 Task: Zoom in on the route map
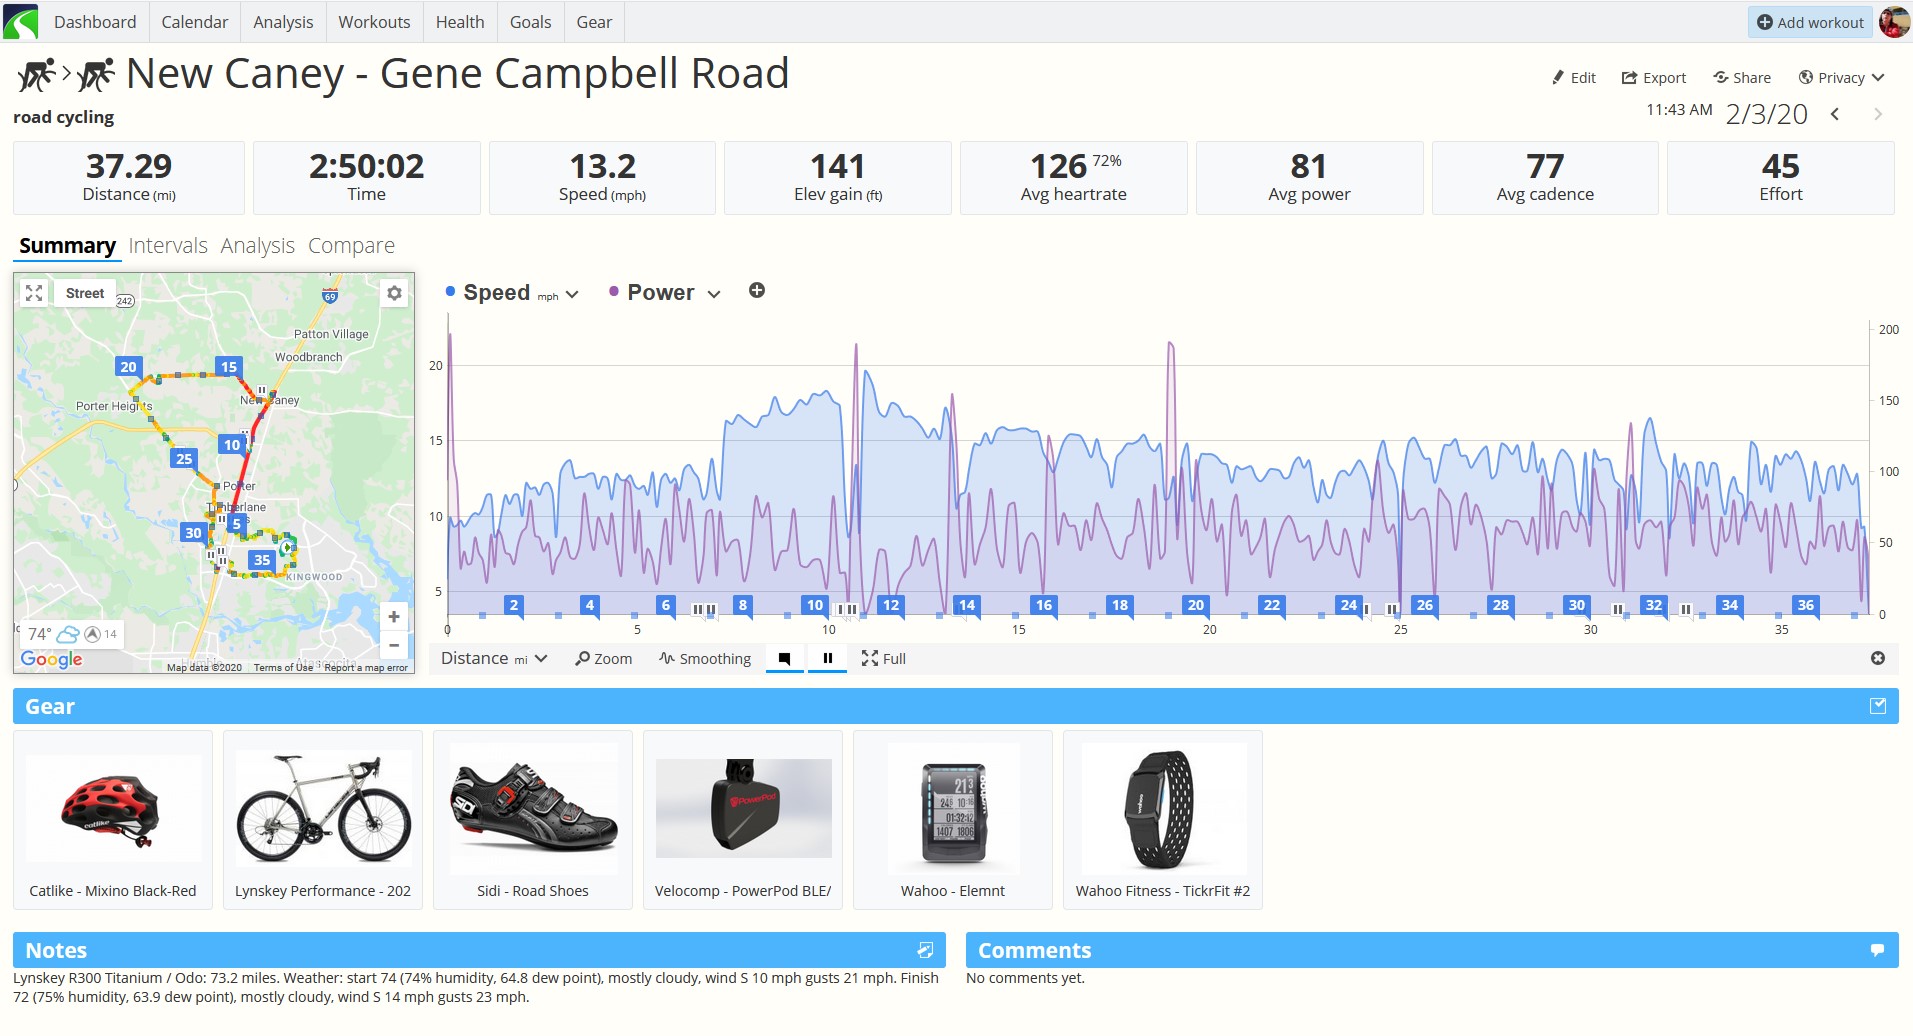(x=394, y=617)
